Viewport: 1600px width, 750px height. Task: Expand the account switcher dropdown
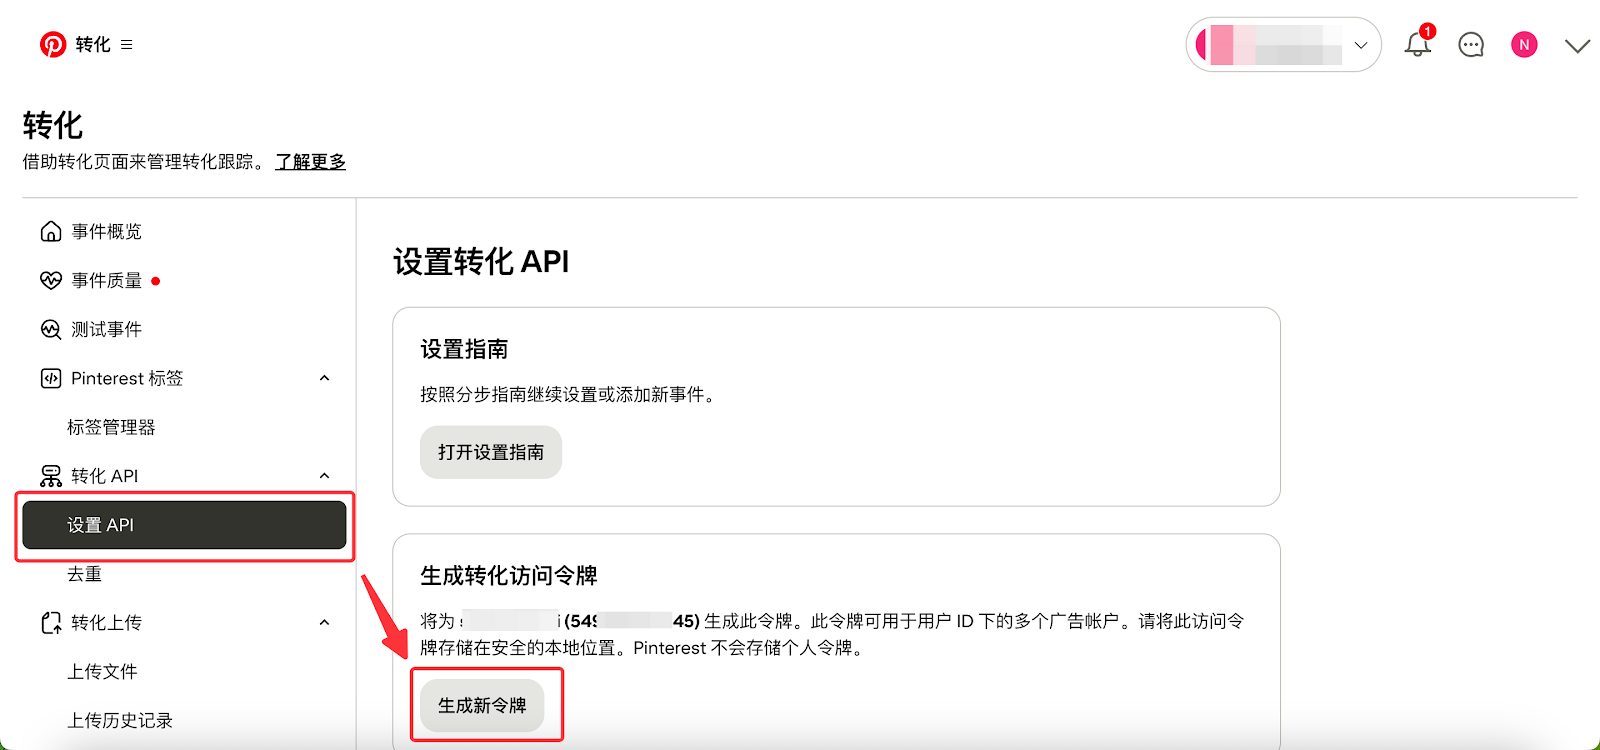[x=1360, y=45]
